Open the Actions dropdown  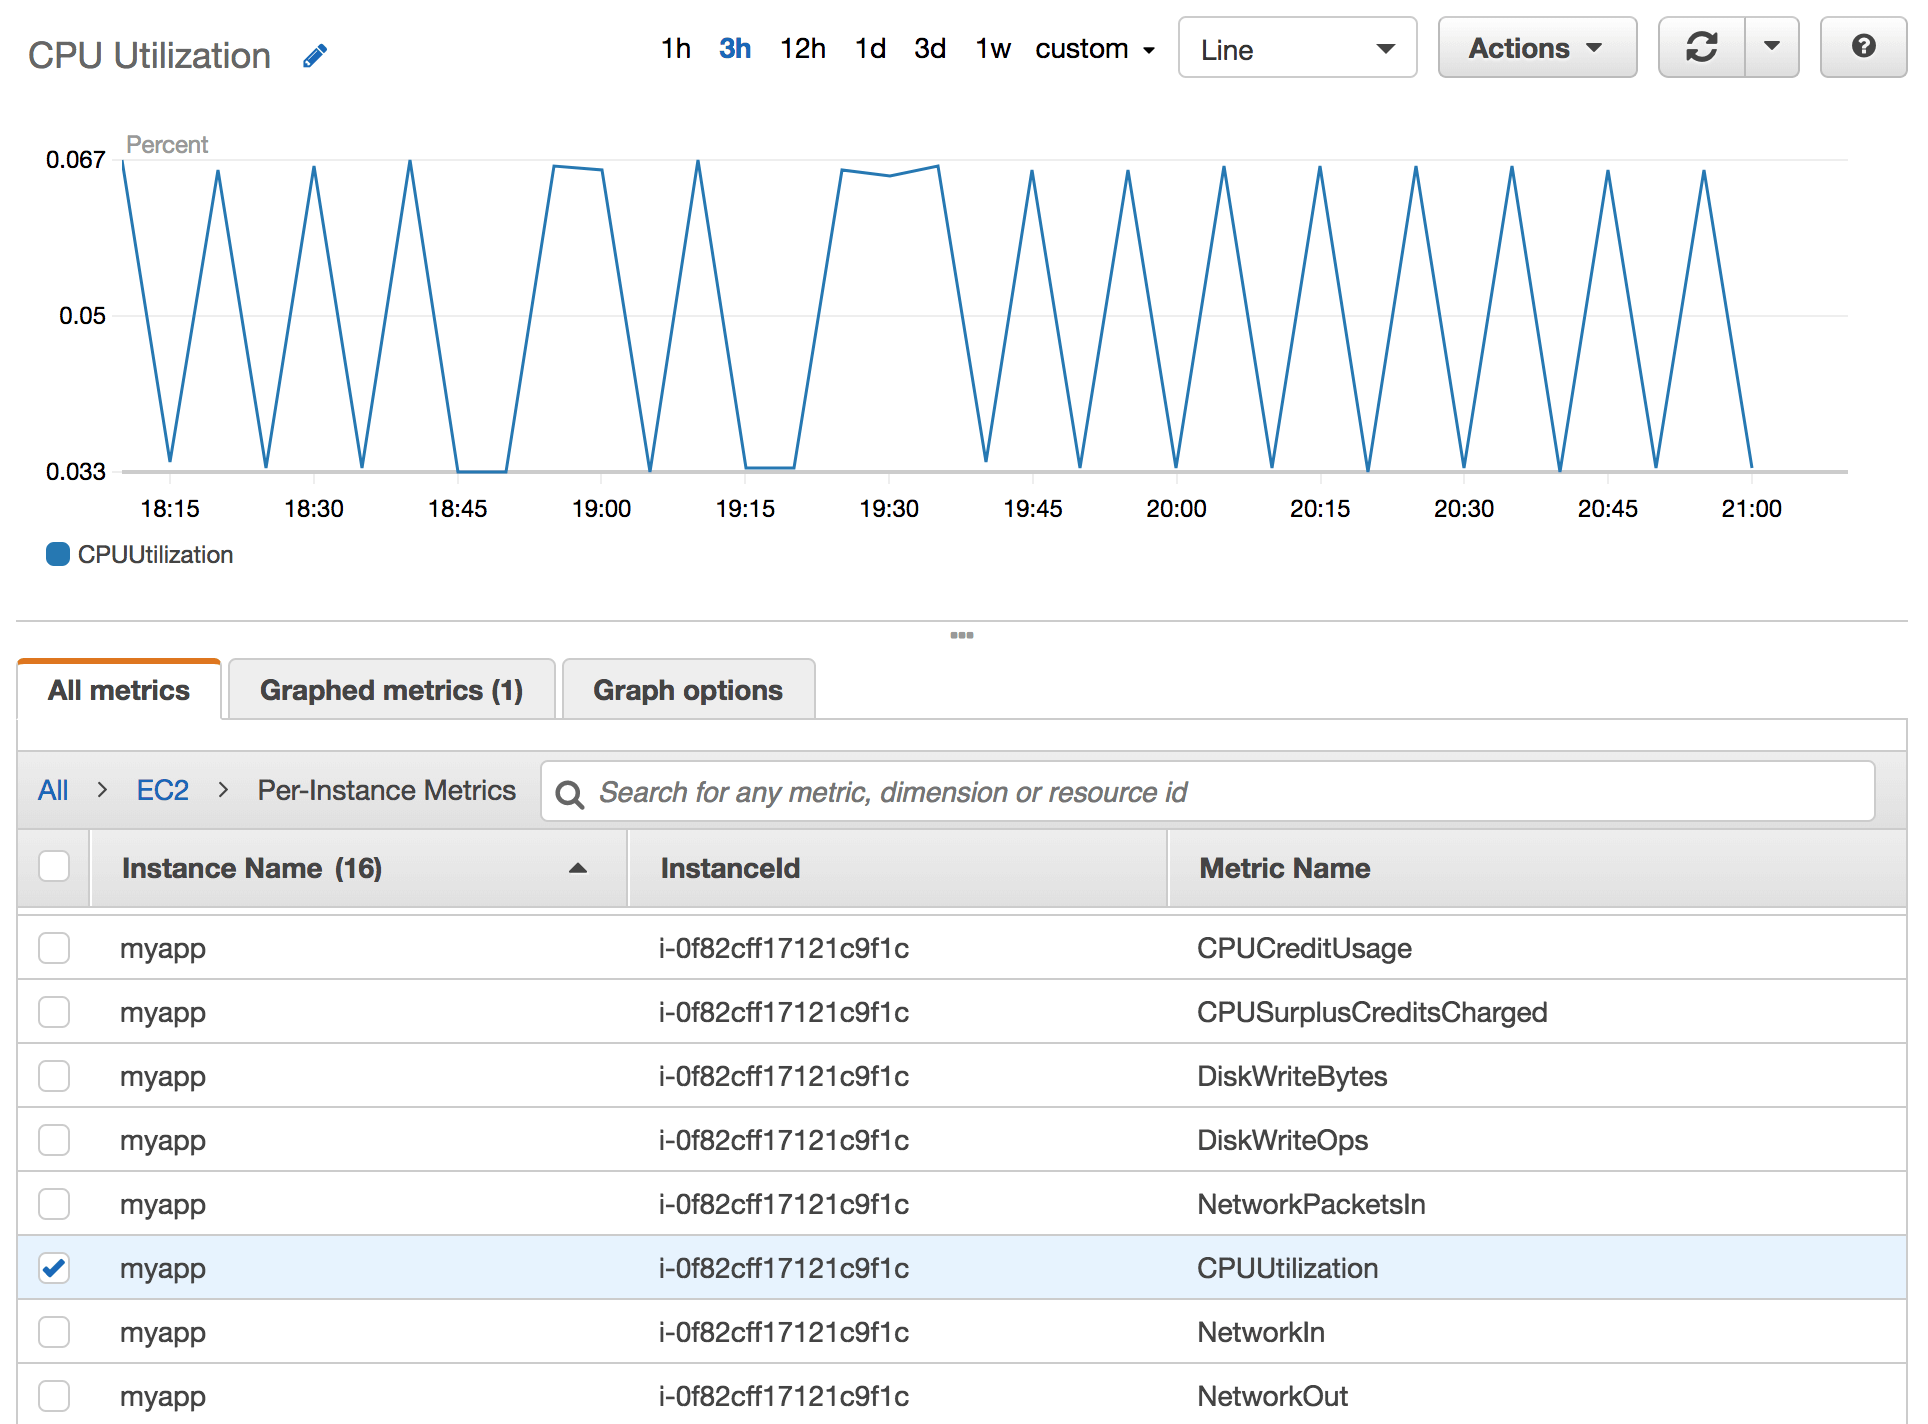tap(1537, 47)
